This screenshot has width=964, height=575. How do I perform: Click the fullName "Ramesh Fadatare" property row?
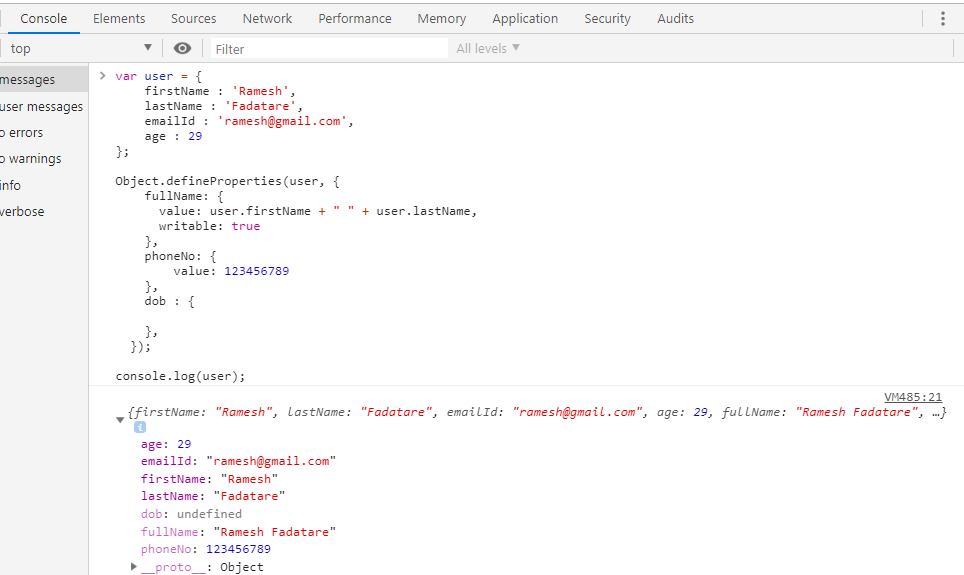pyautogui.click(x=239, y=531)
